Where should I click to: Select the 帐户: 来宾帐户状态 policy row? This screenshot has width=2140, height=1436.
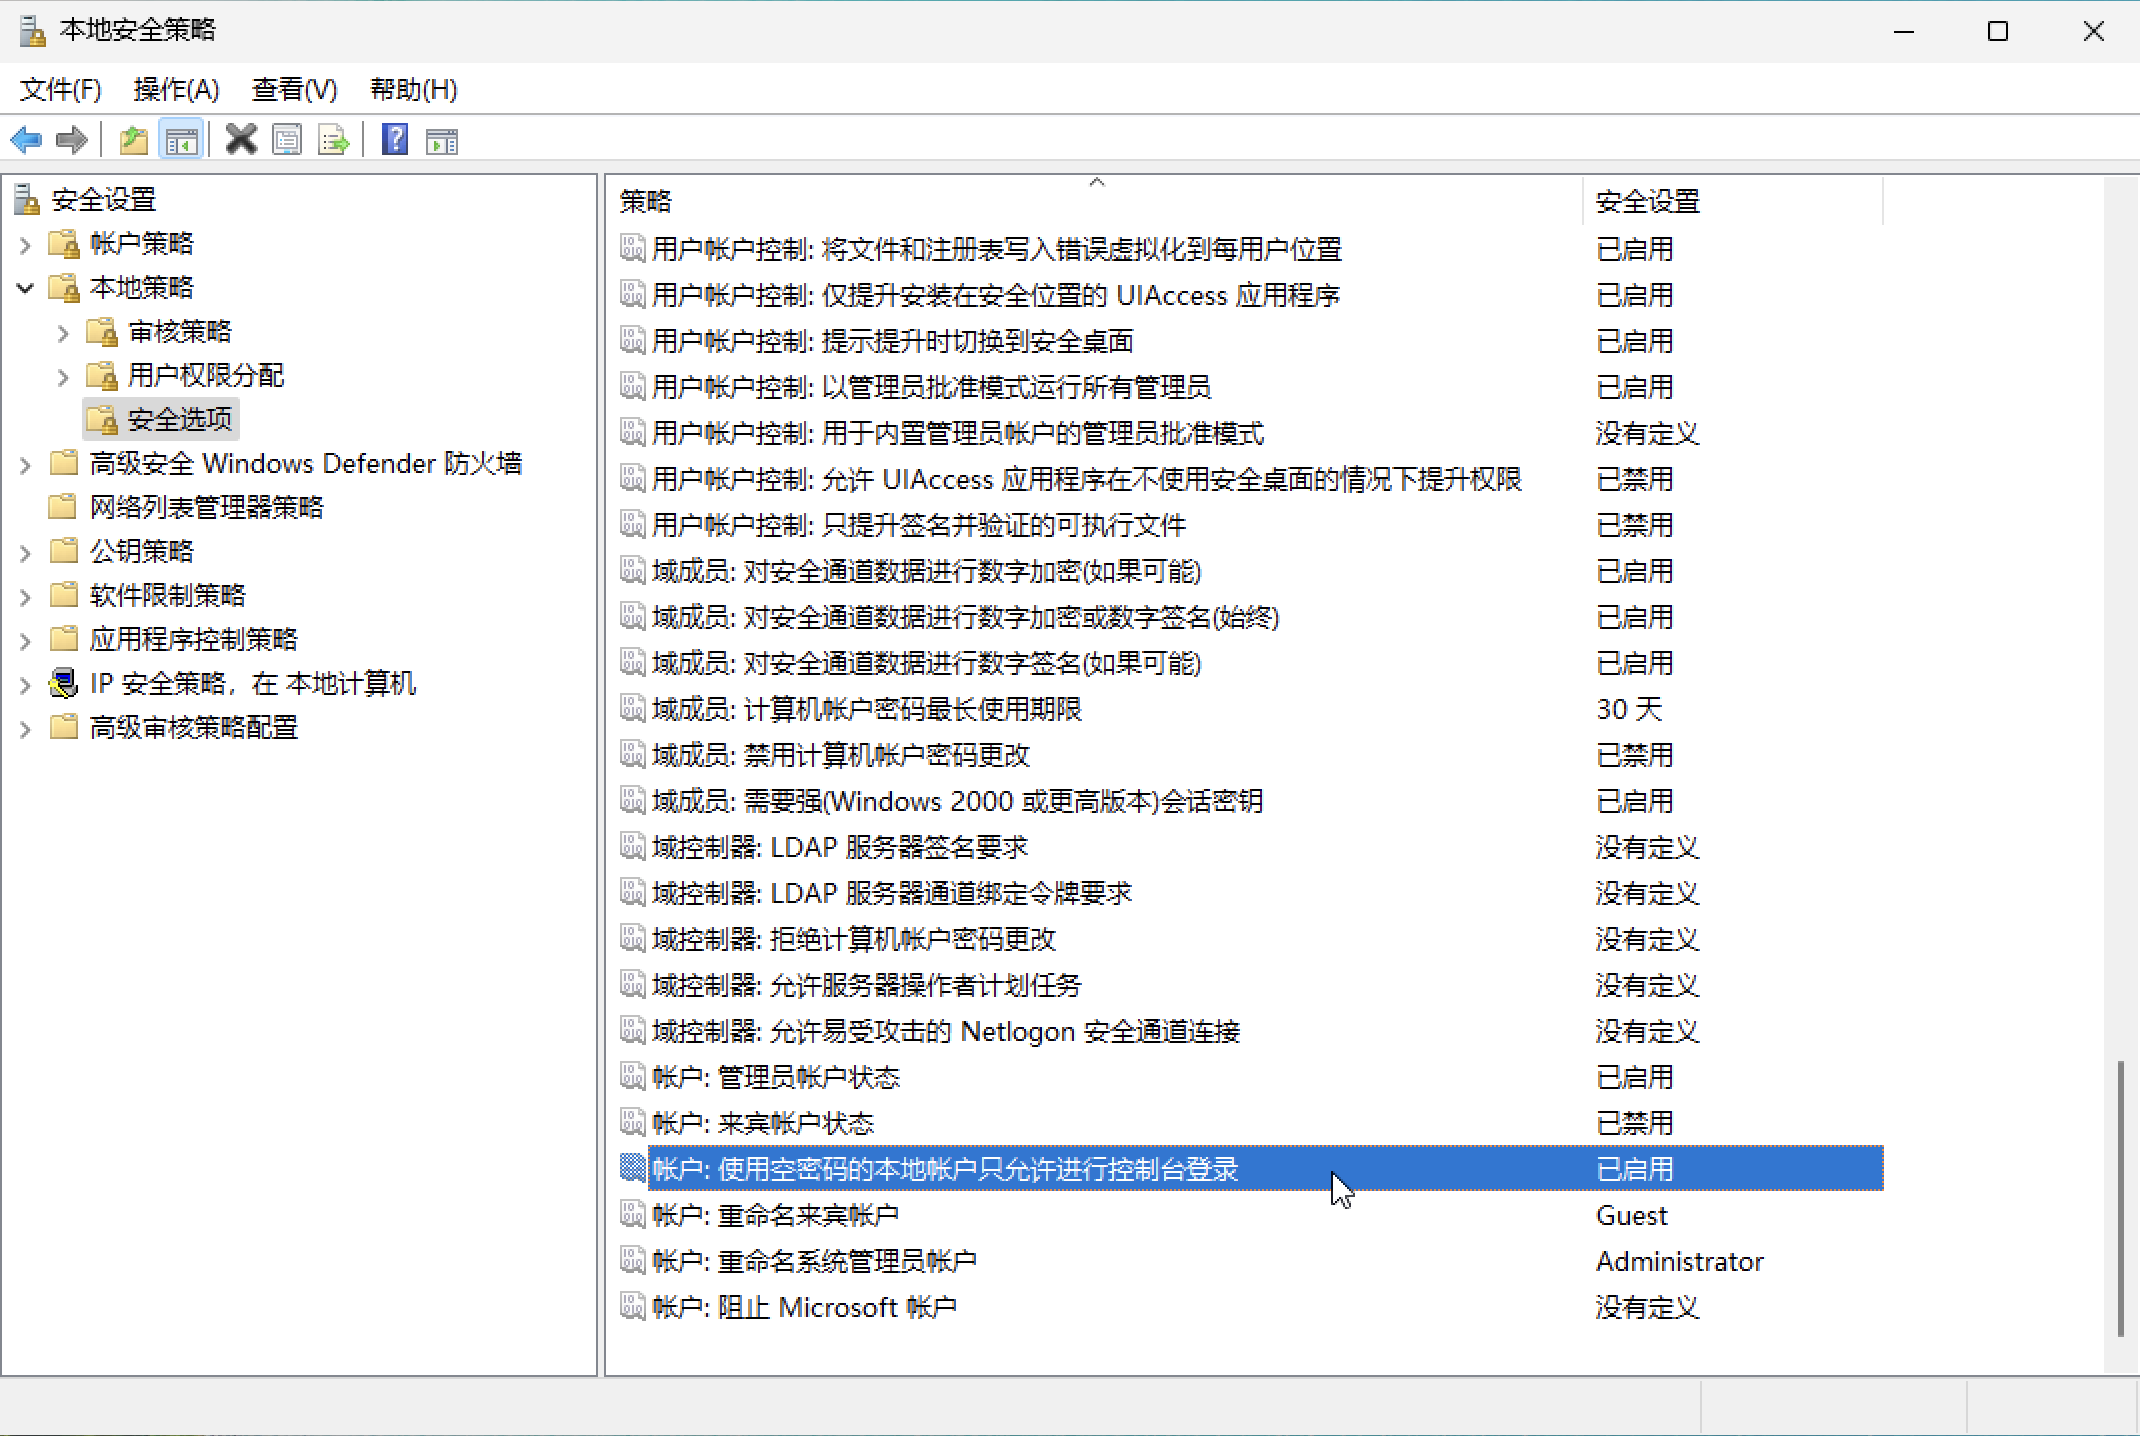pos(763,1123)
